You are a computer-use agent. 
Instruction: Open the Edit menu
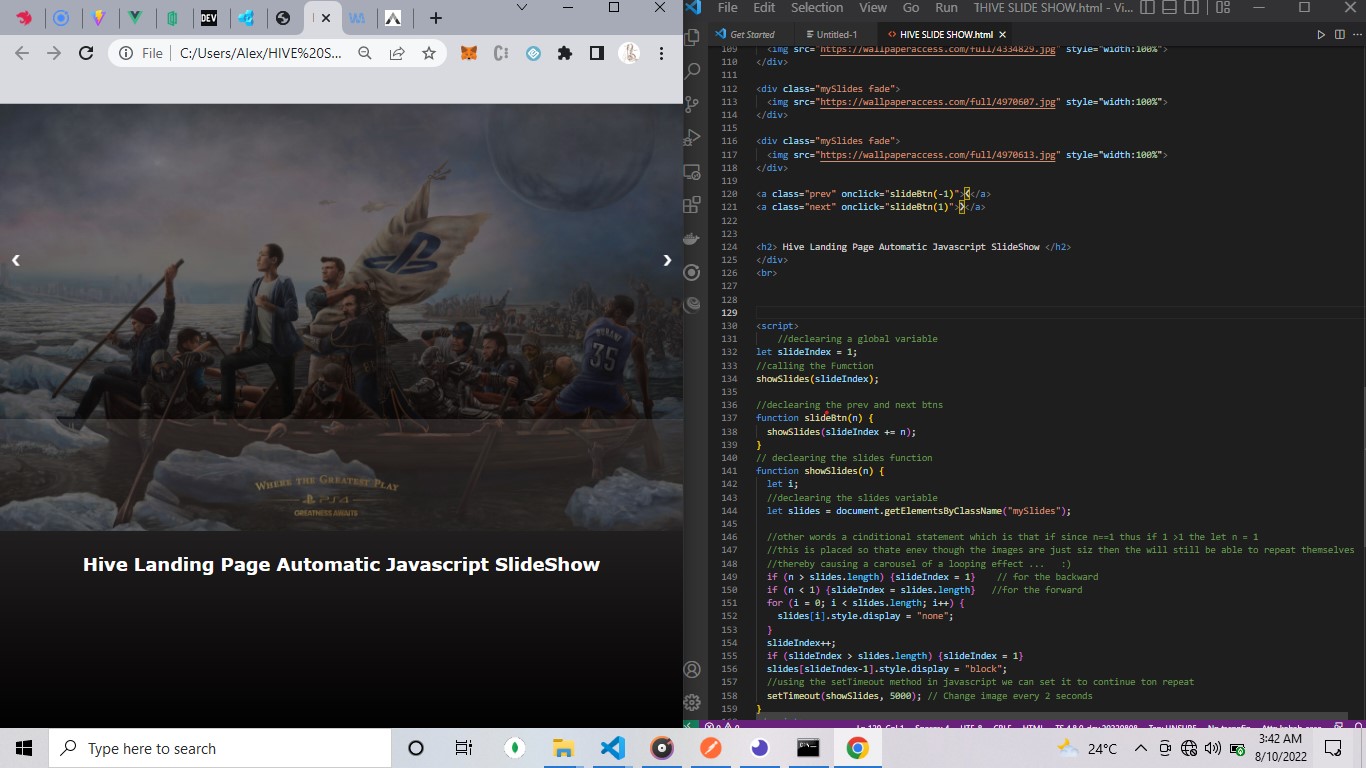tap(764, 8)
